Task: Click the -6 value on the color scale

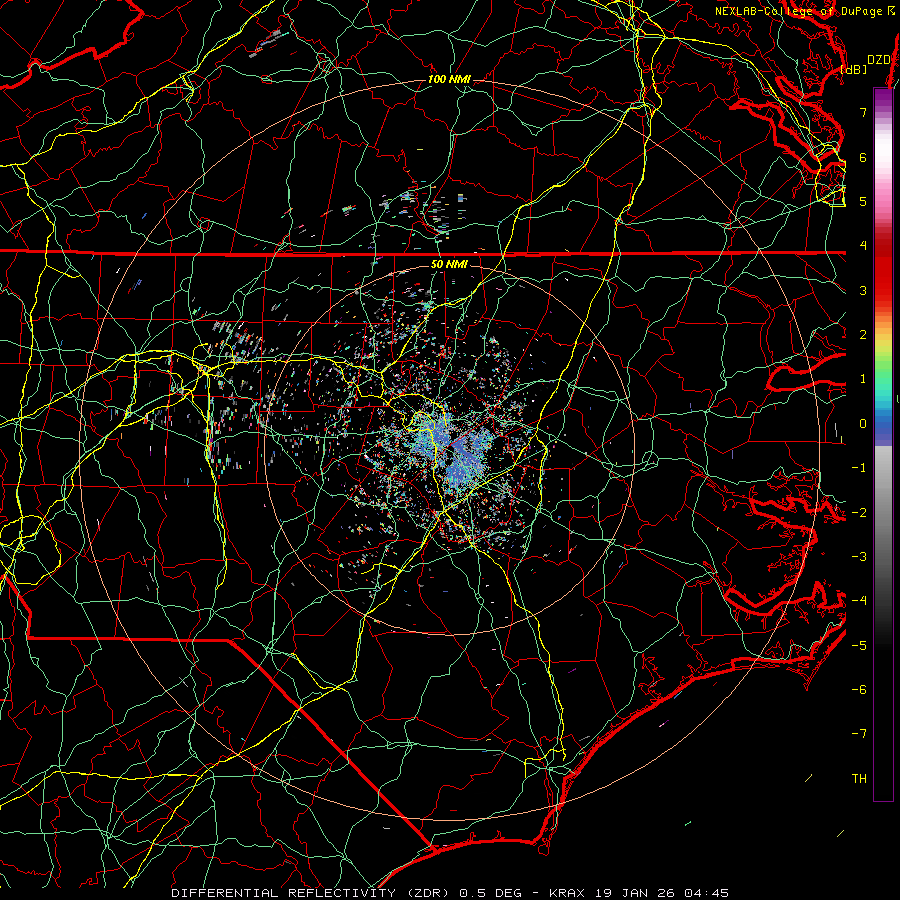Action: coord(859,690)
